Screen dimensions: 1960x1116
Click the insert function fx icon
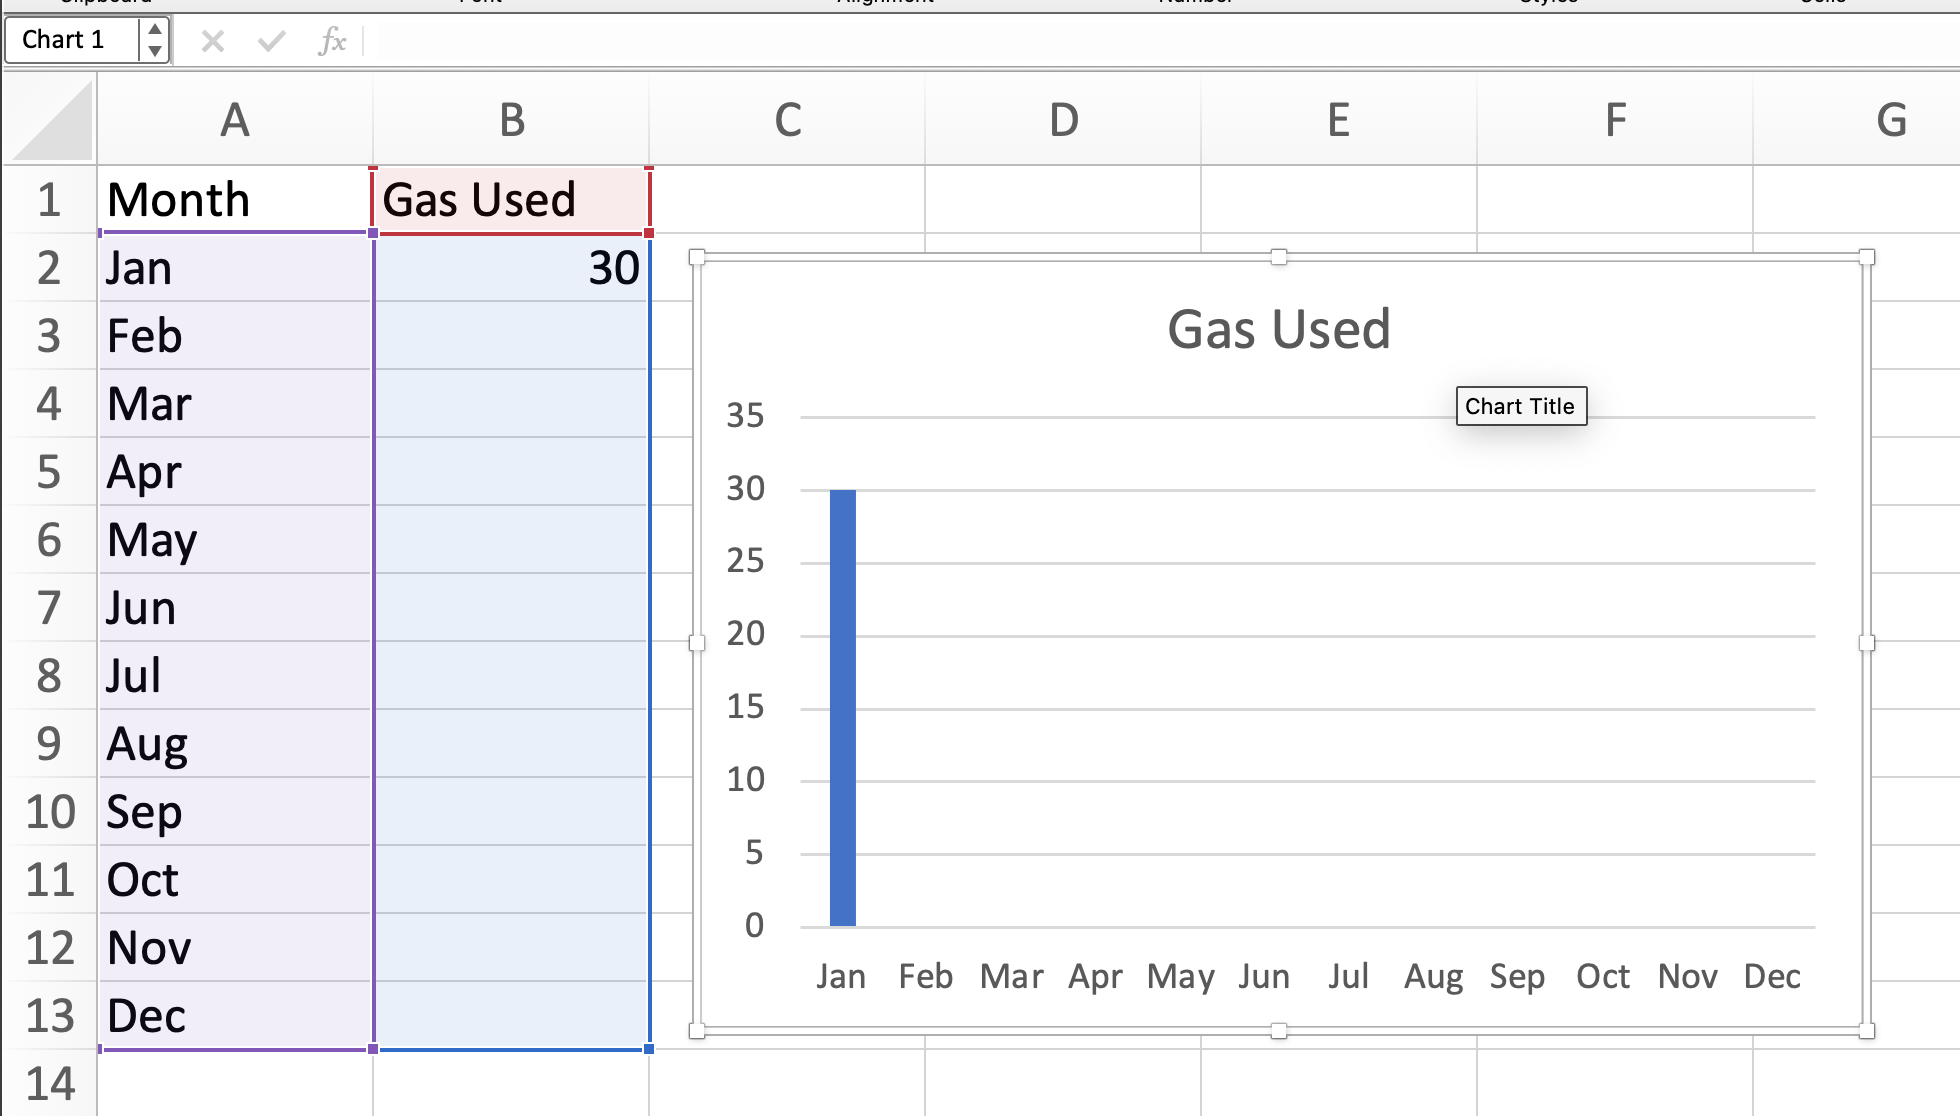[332, 41]
